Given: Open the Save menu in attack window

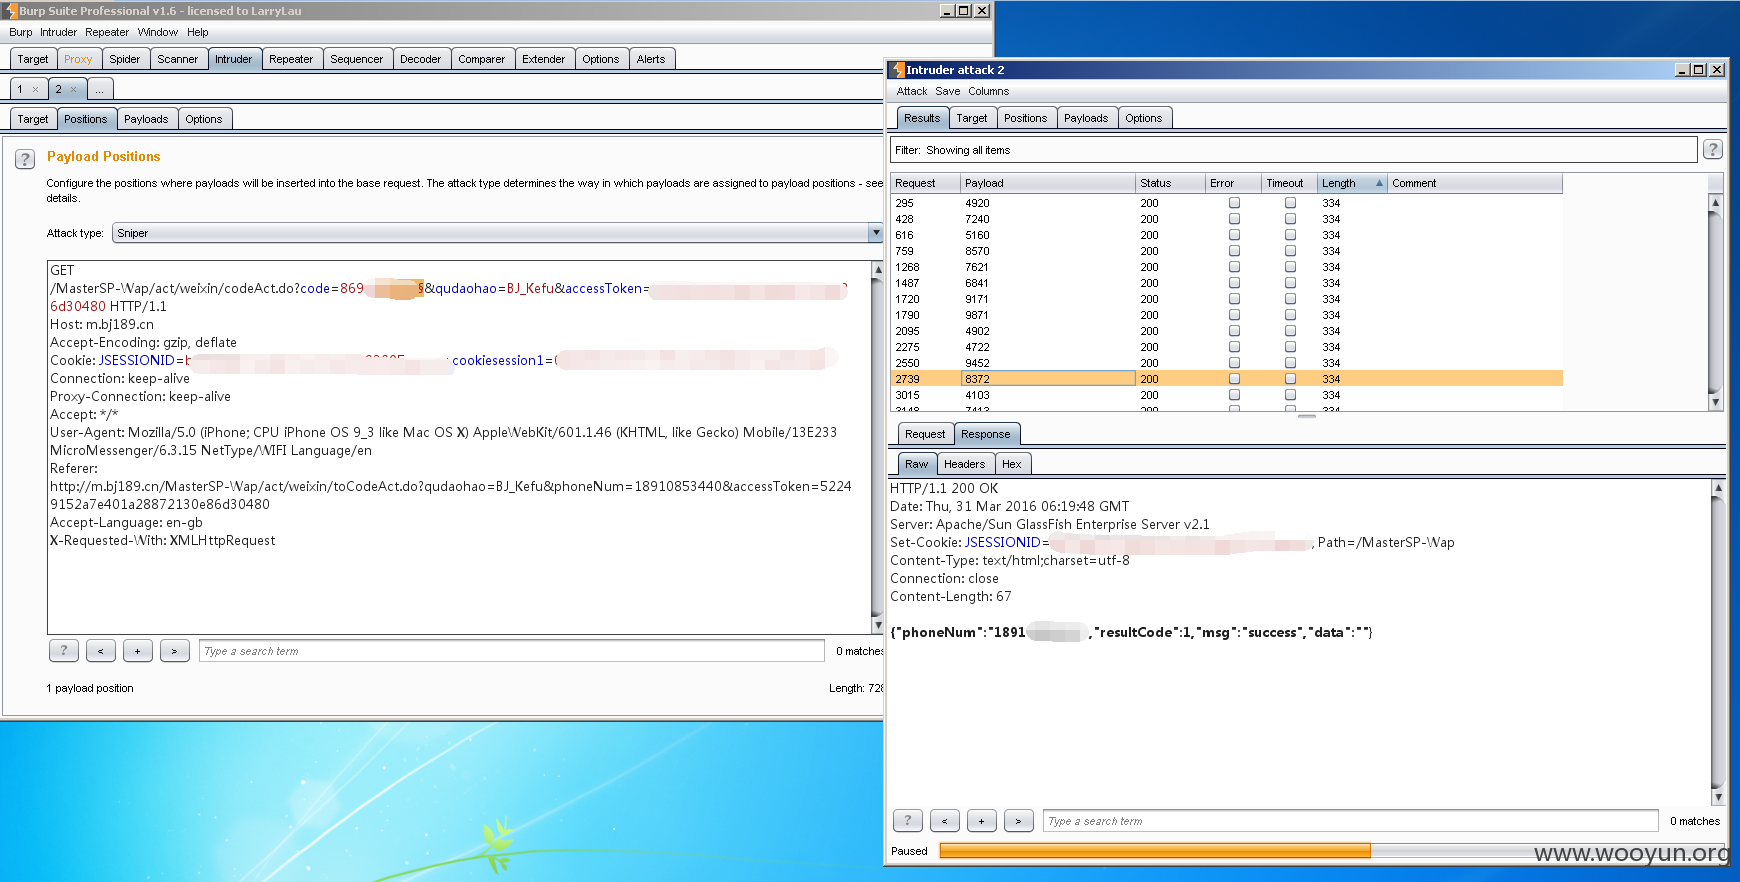Looking at the screenshot, I should coord(947,91).
